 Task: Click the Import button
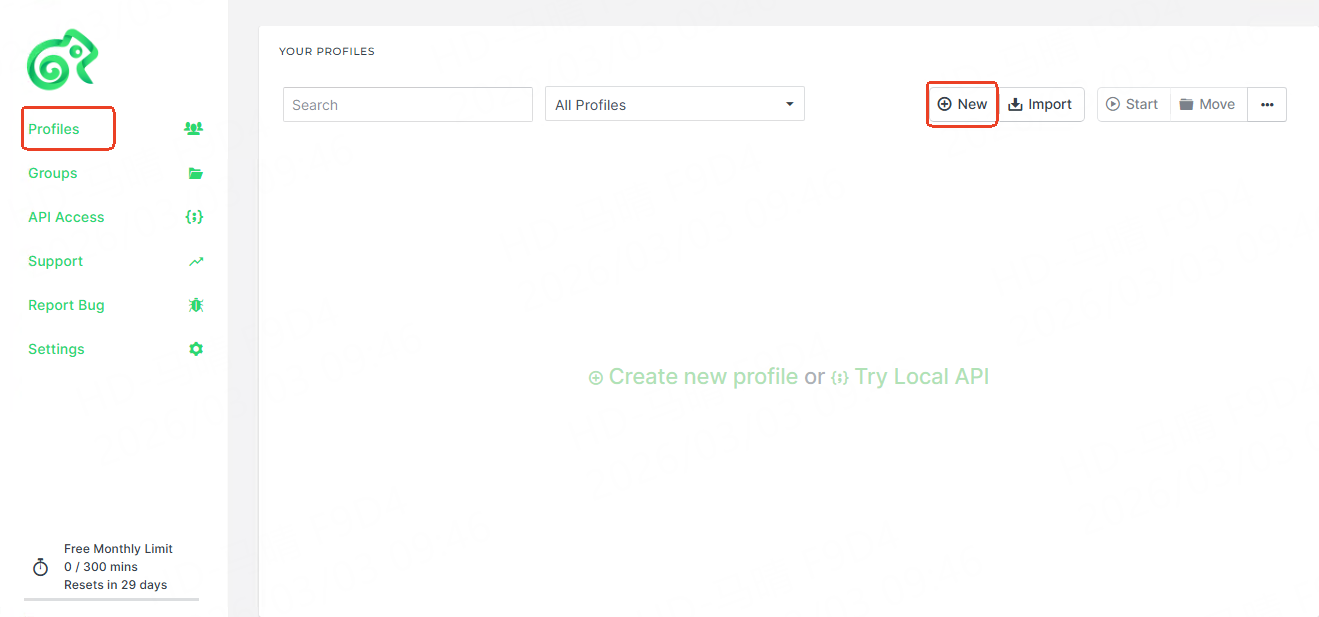coord(1040,104)
